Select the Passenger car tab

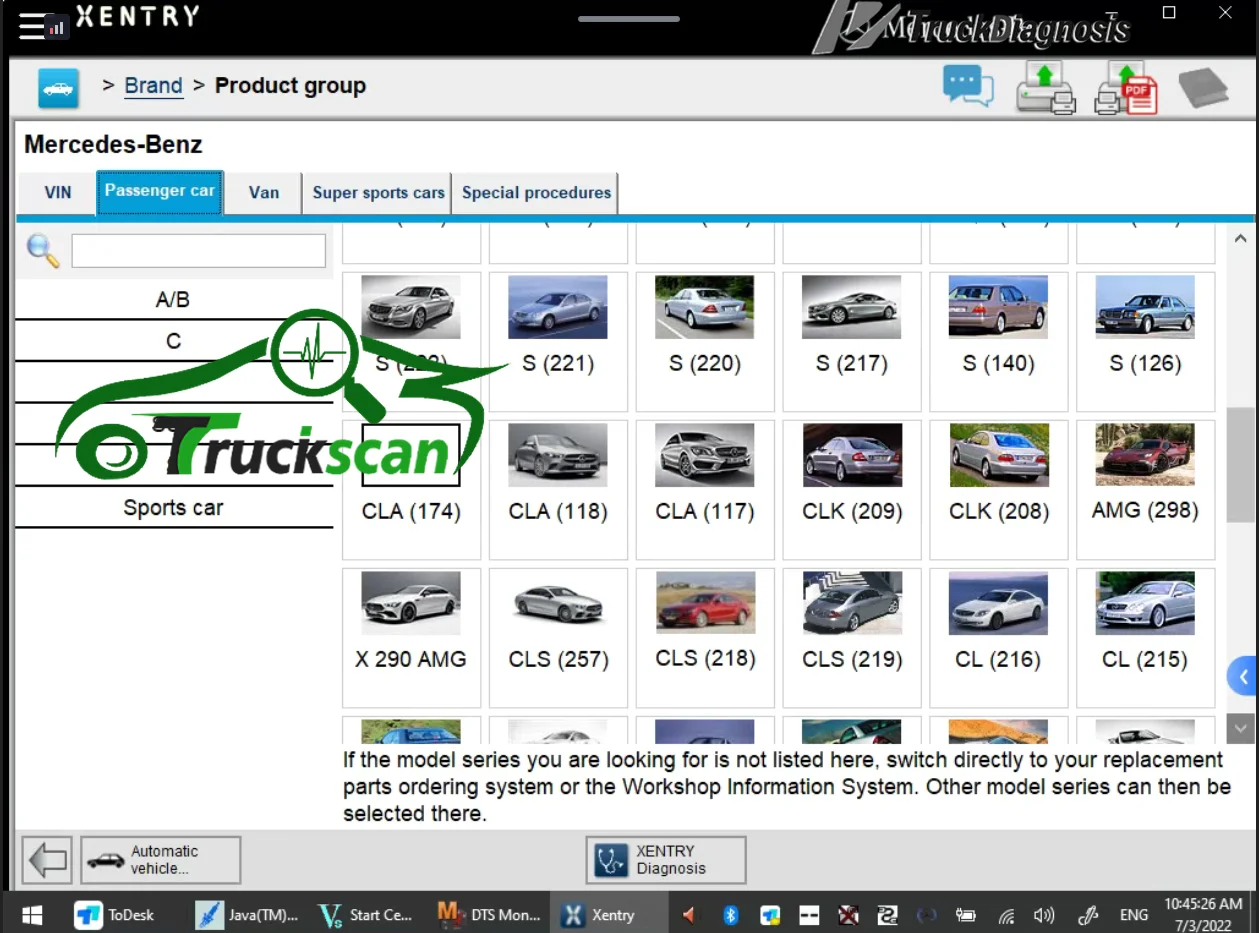pyautogui.click(x=160, y=191)
